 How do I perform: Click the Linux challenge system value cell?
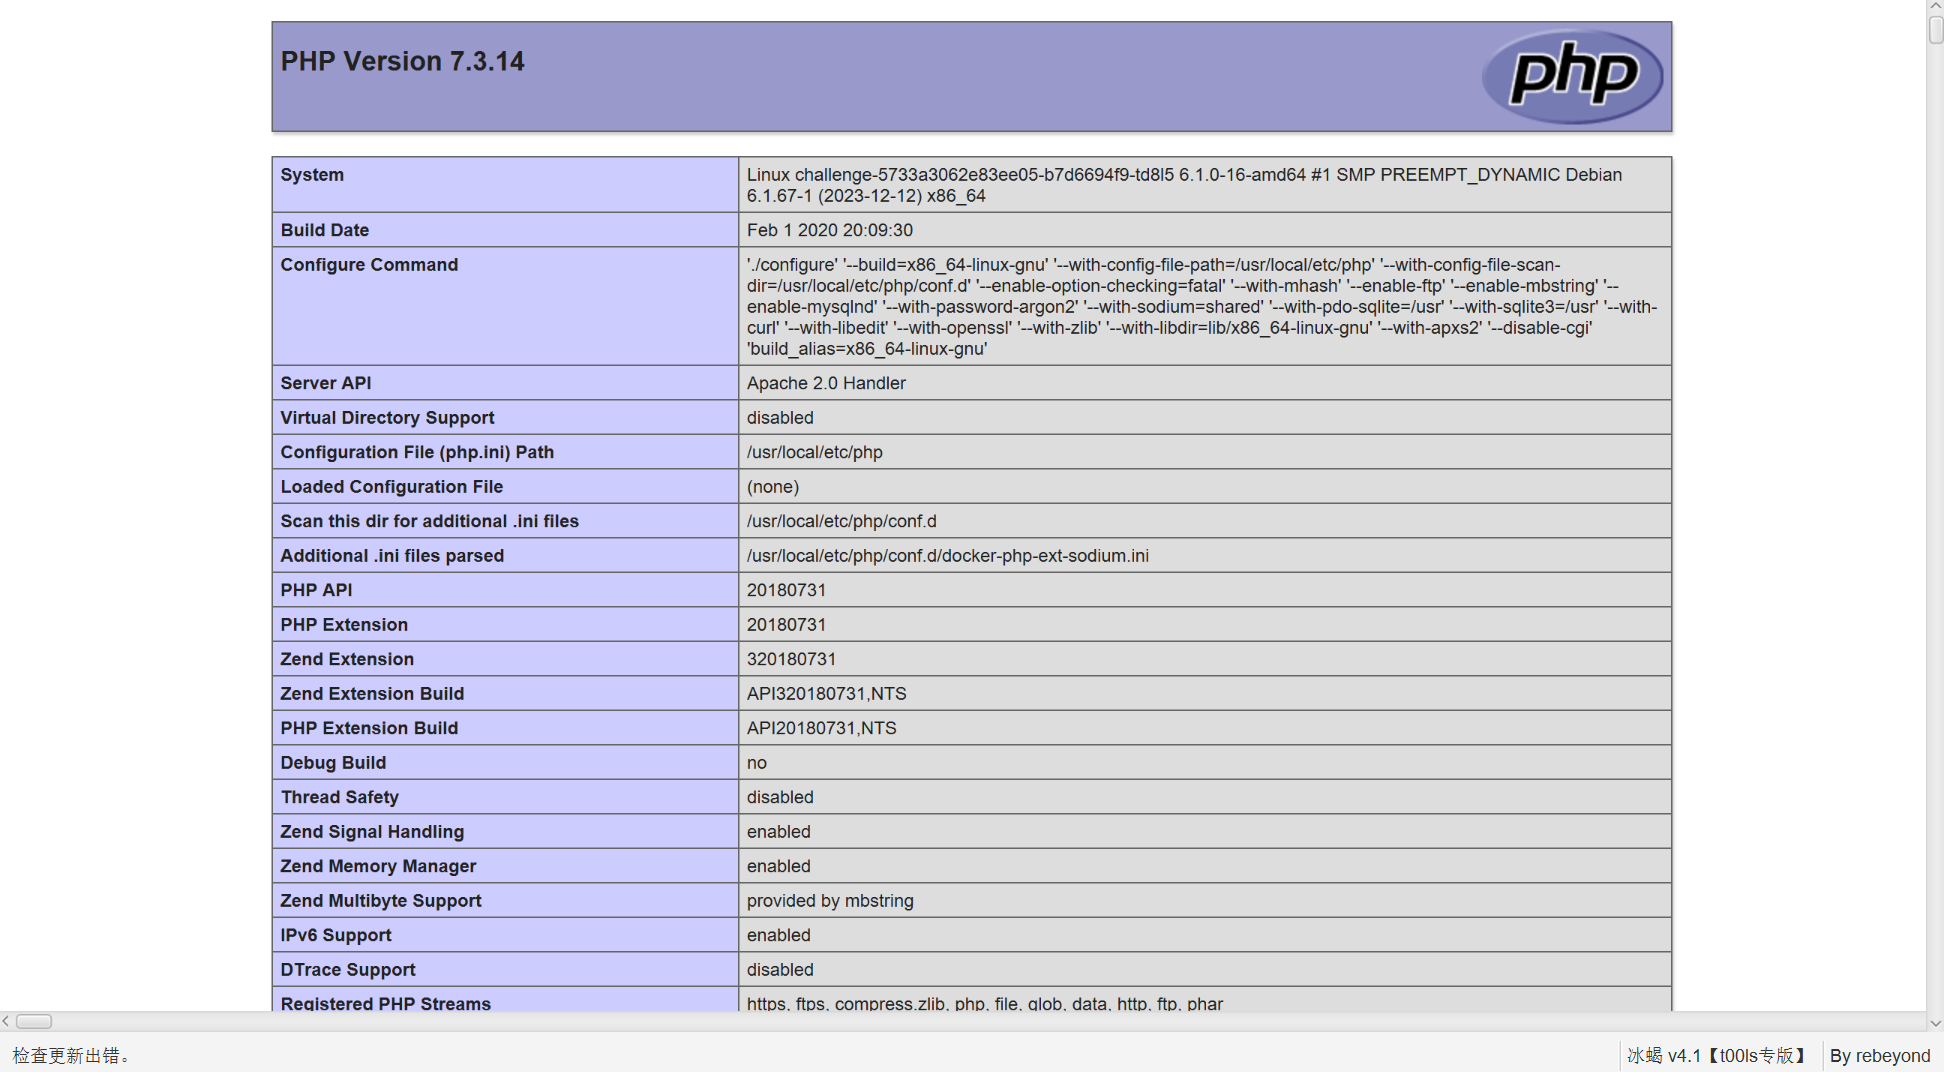pos(1204,185)
